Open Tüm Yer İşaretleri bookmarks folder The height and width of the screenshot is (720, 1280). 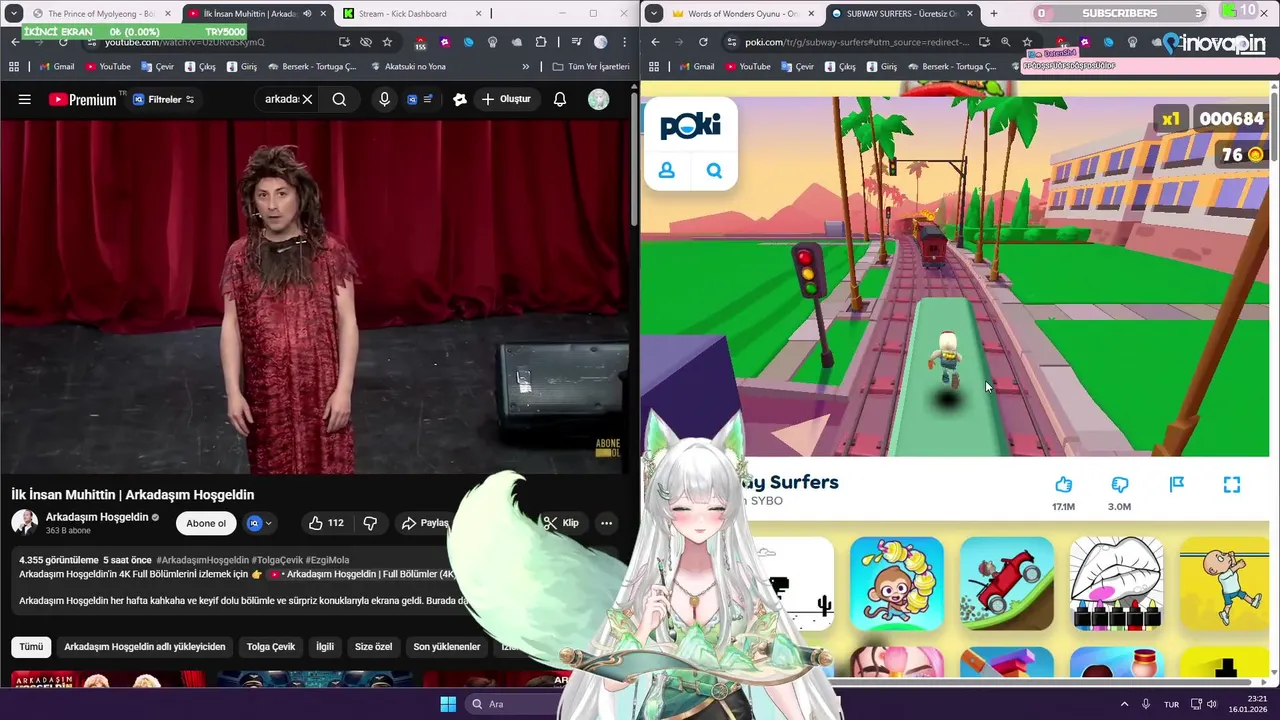(x=590, y=67)
